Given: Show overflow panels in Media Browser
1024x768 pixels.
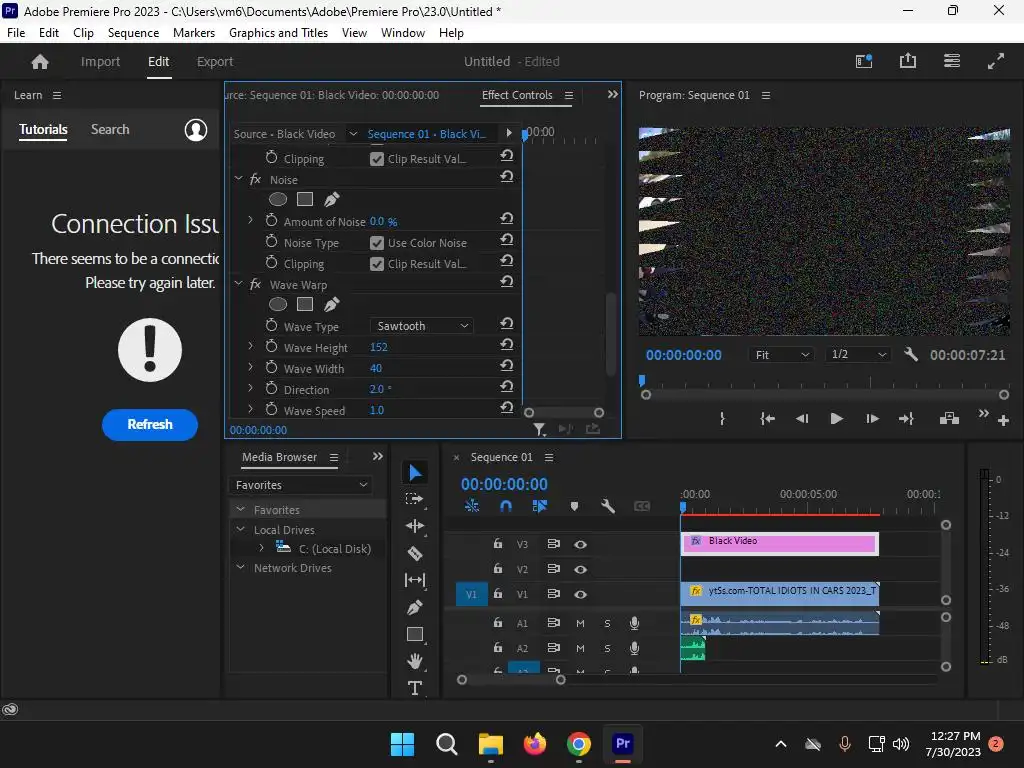Looking at the screenshot, I should click(377, 456).
